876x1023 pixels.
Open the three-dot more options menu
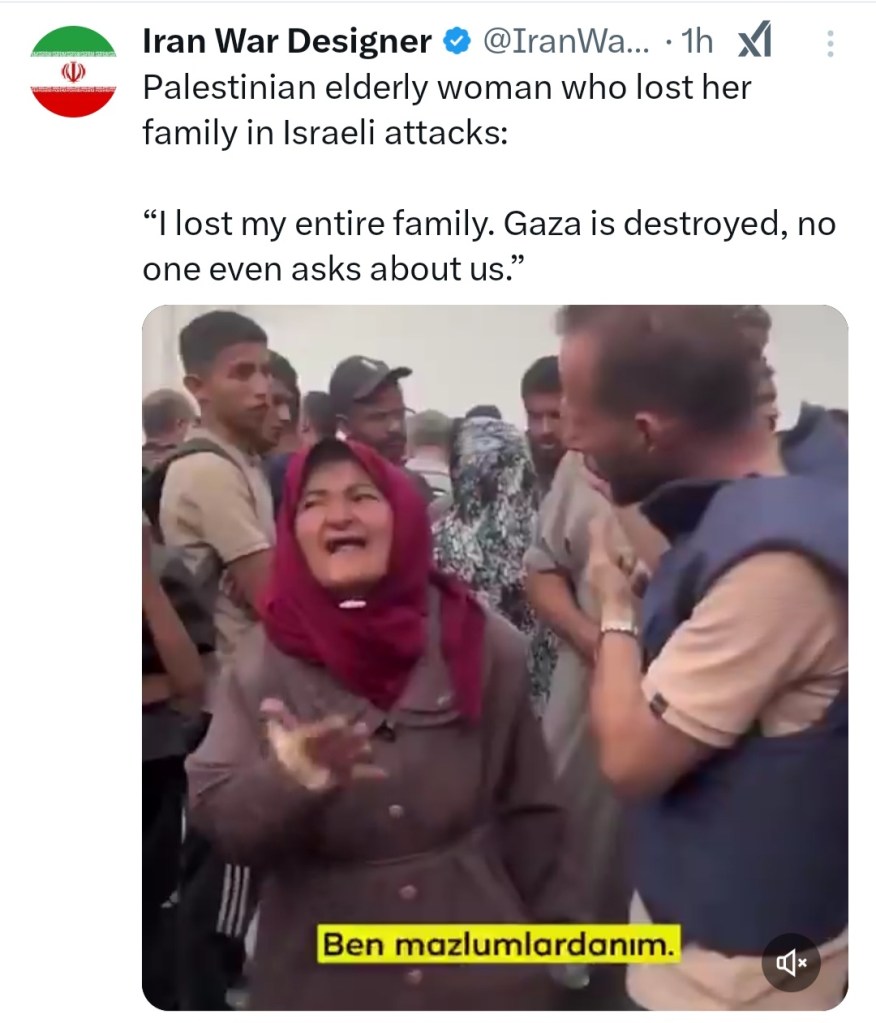(830, 43)
